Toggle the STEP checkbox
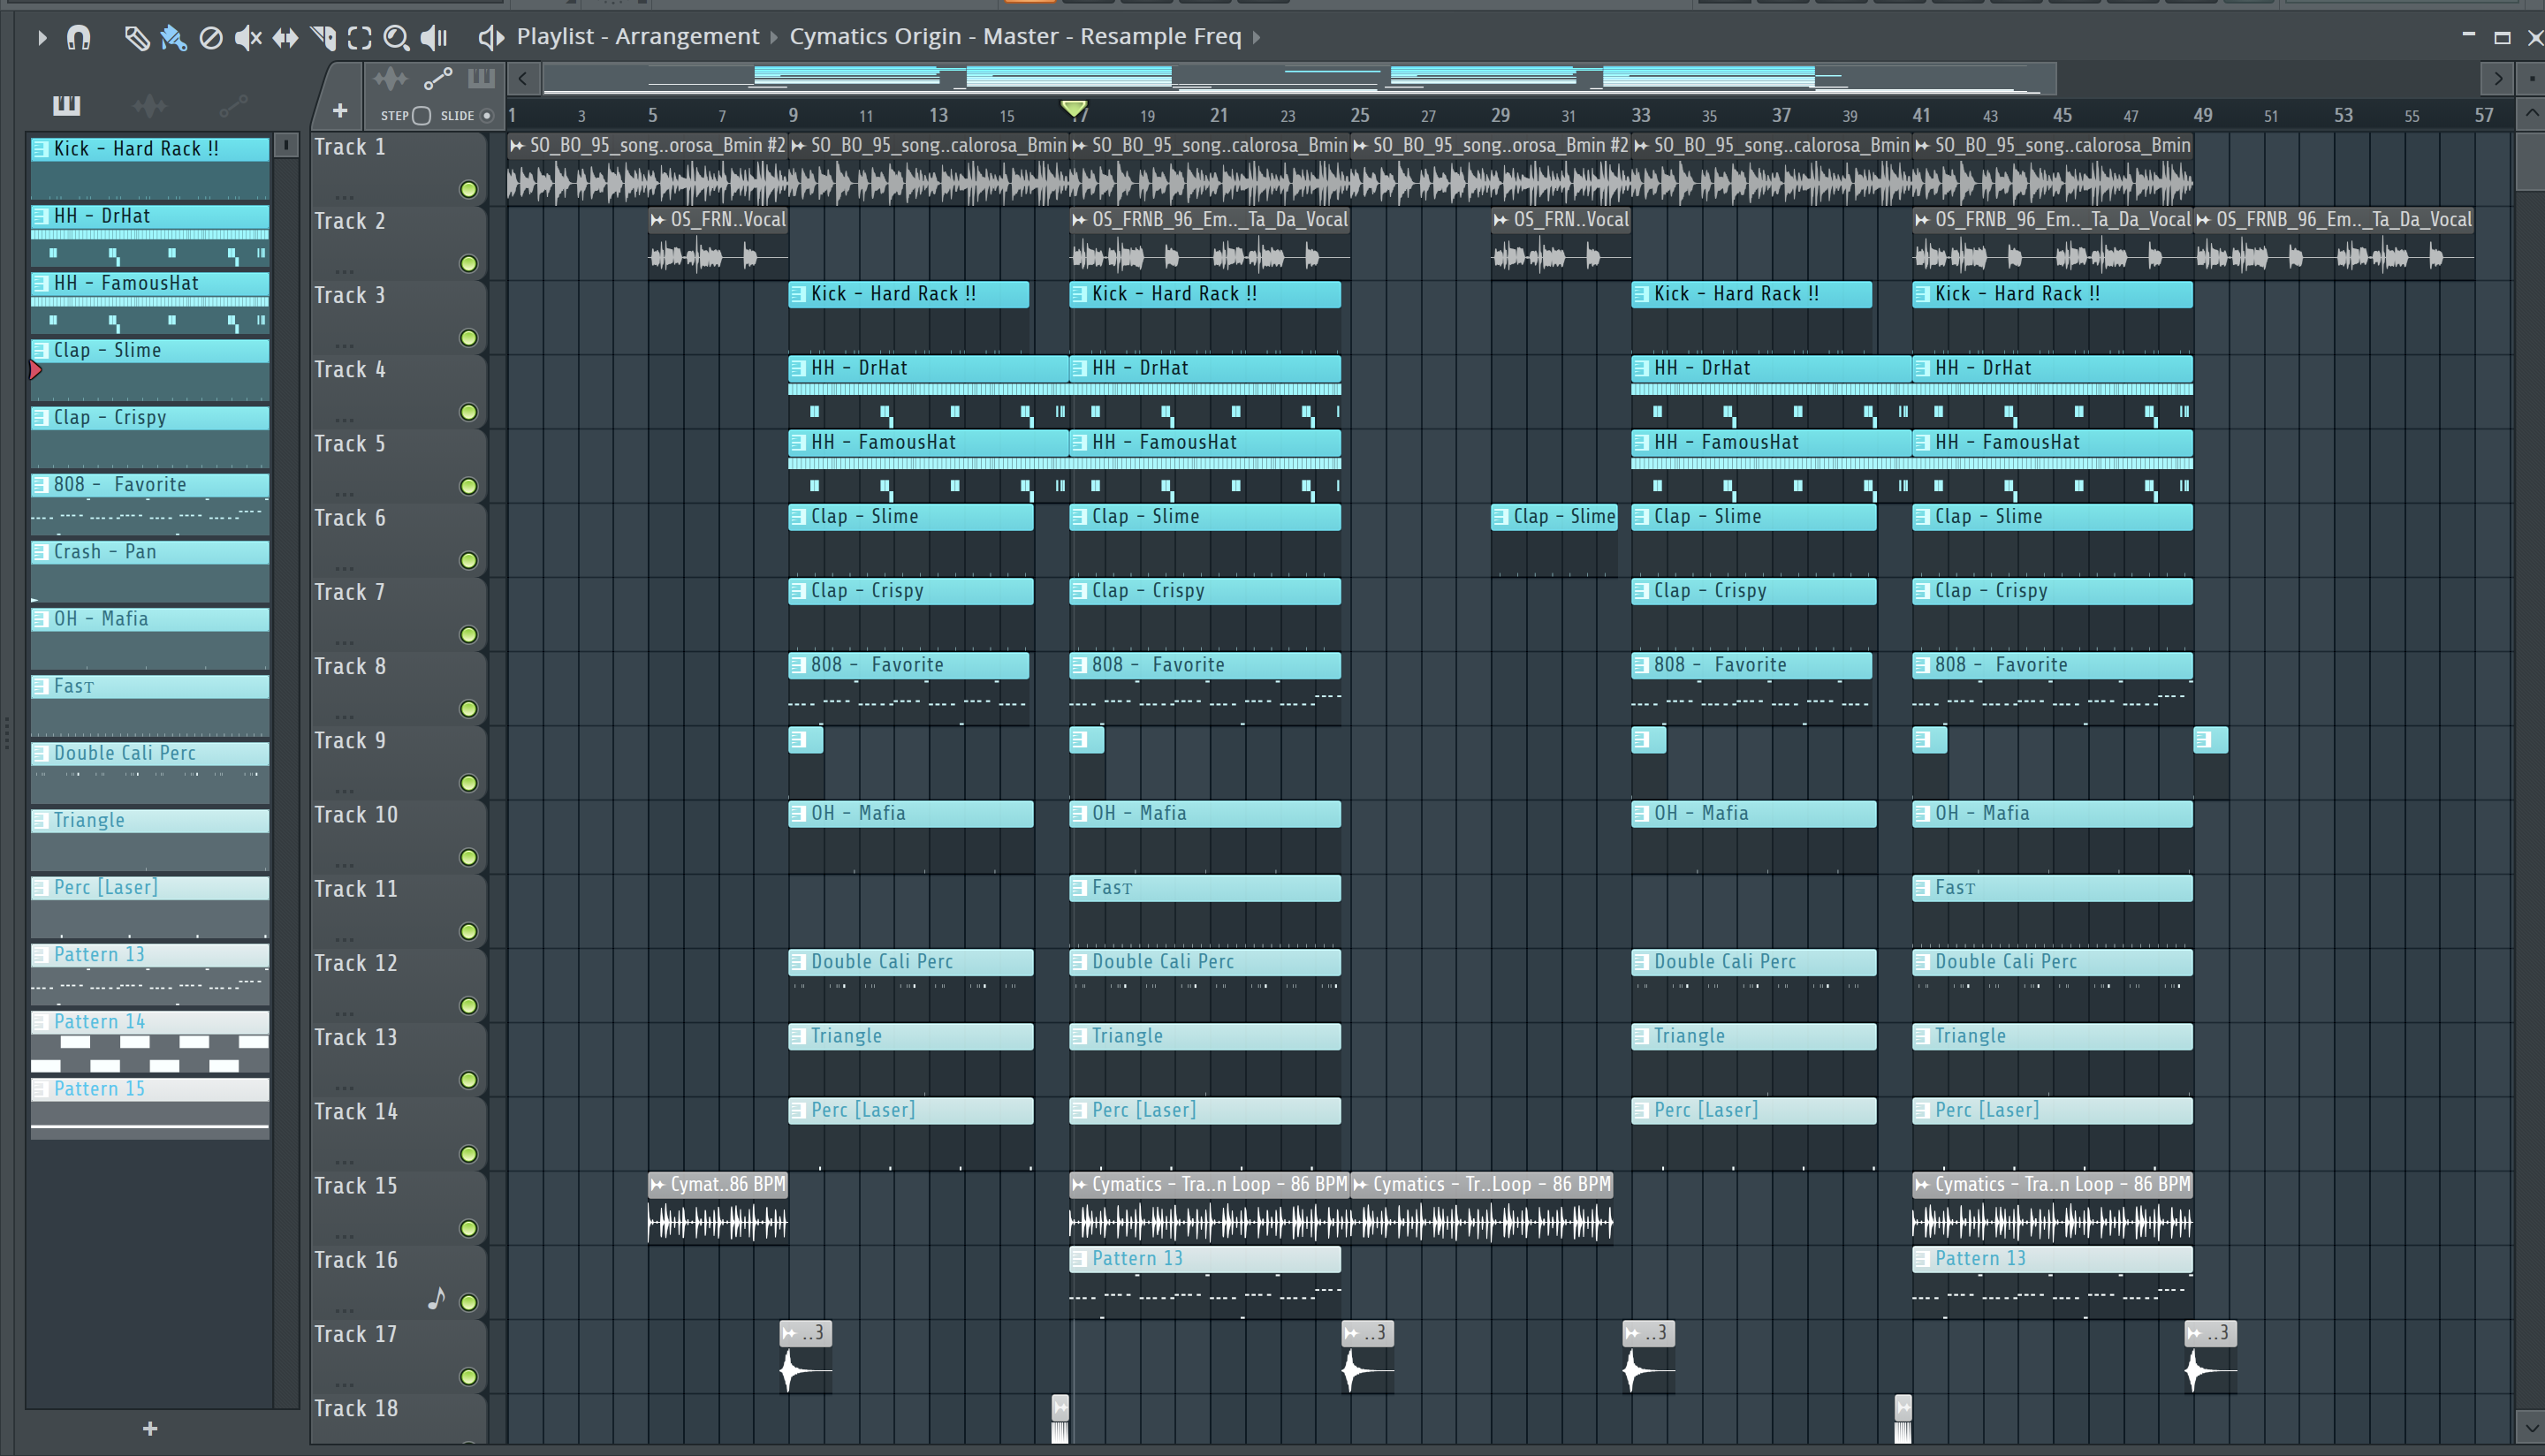The height and width of the screenshot is (1456, 2545). click(422, 115)
